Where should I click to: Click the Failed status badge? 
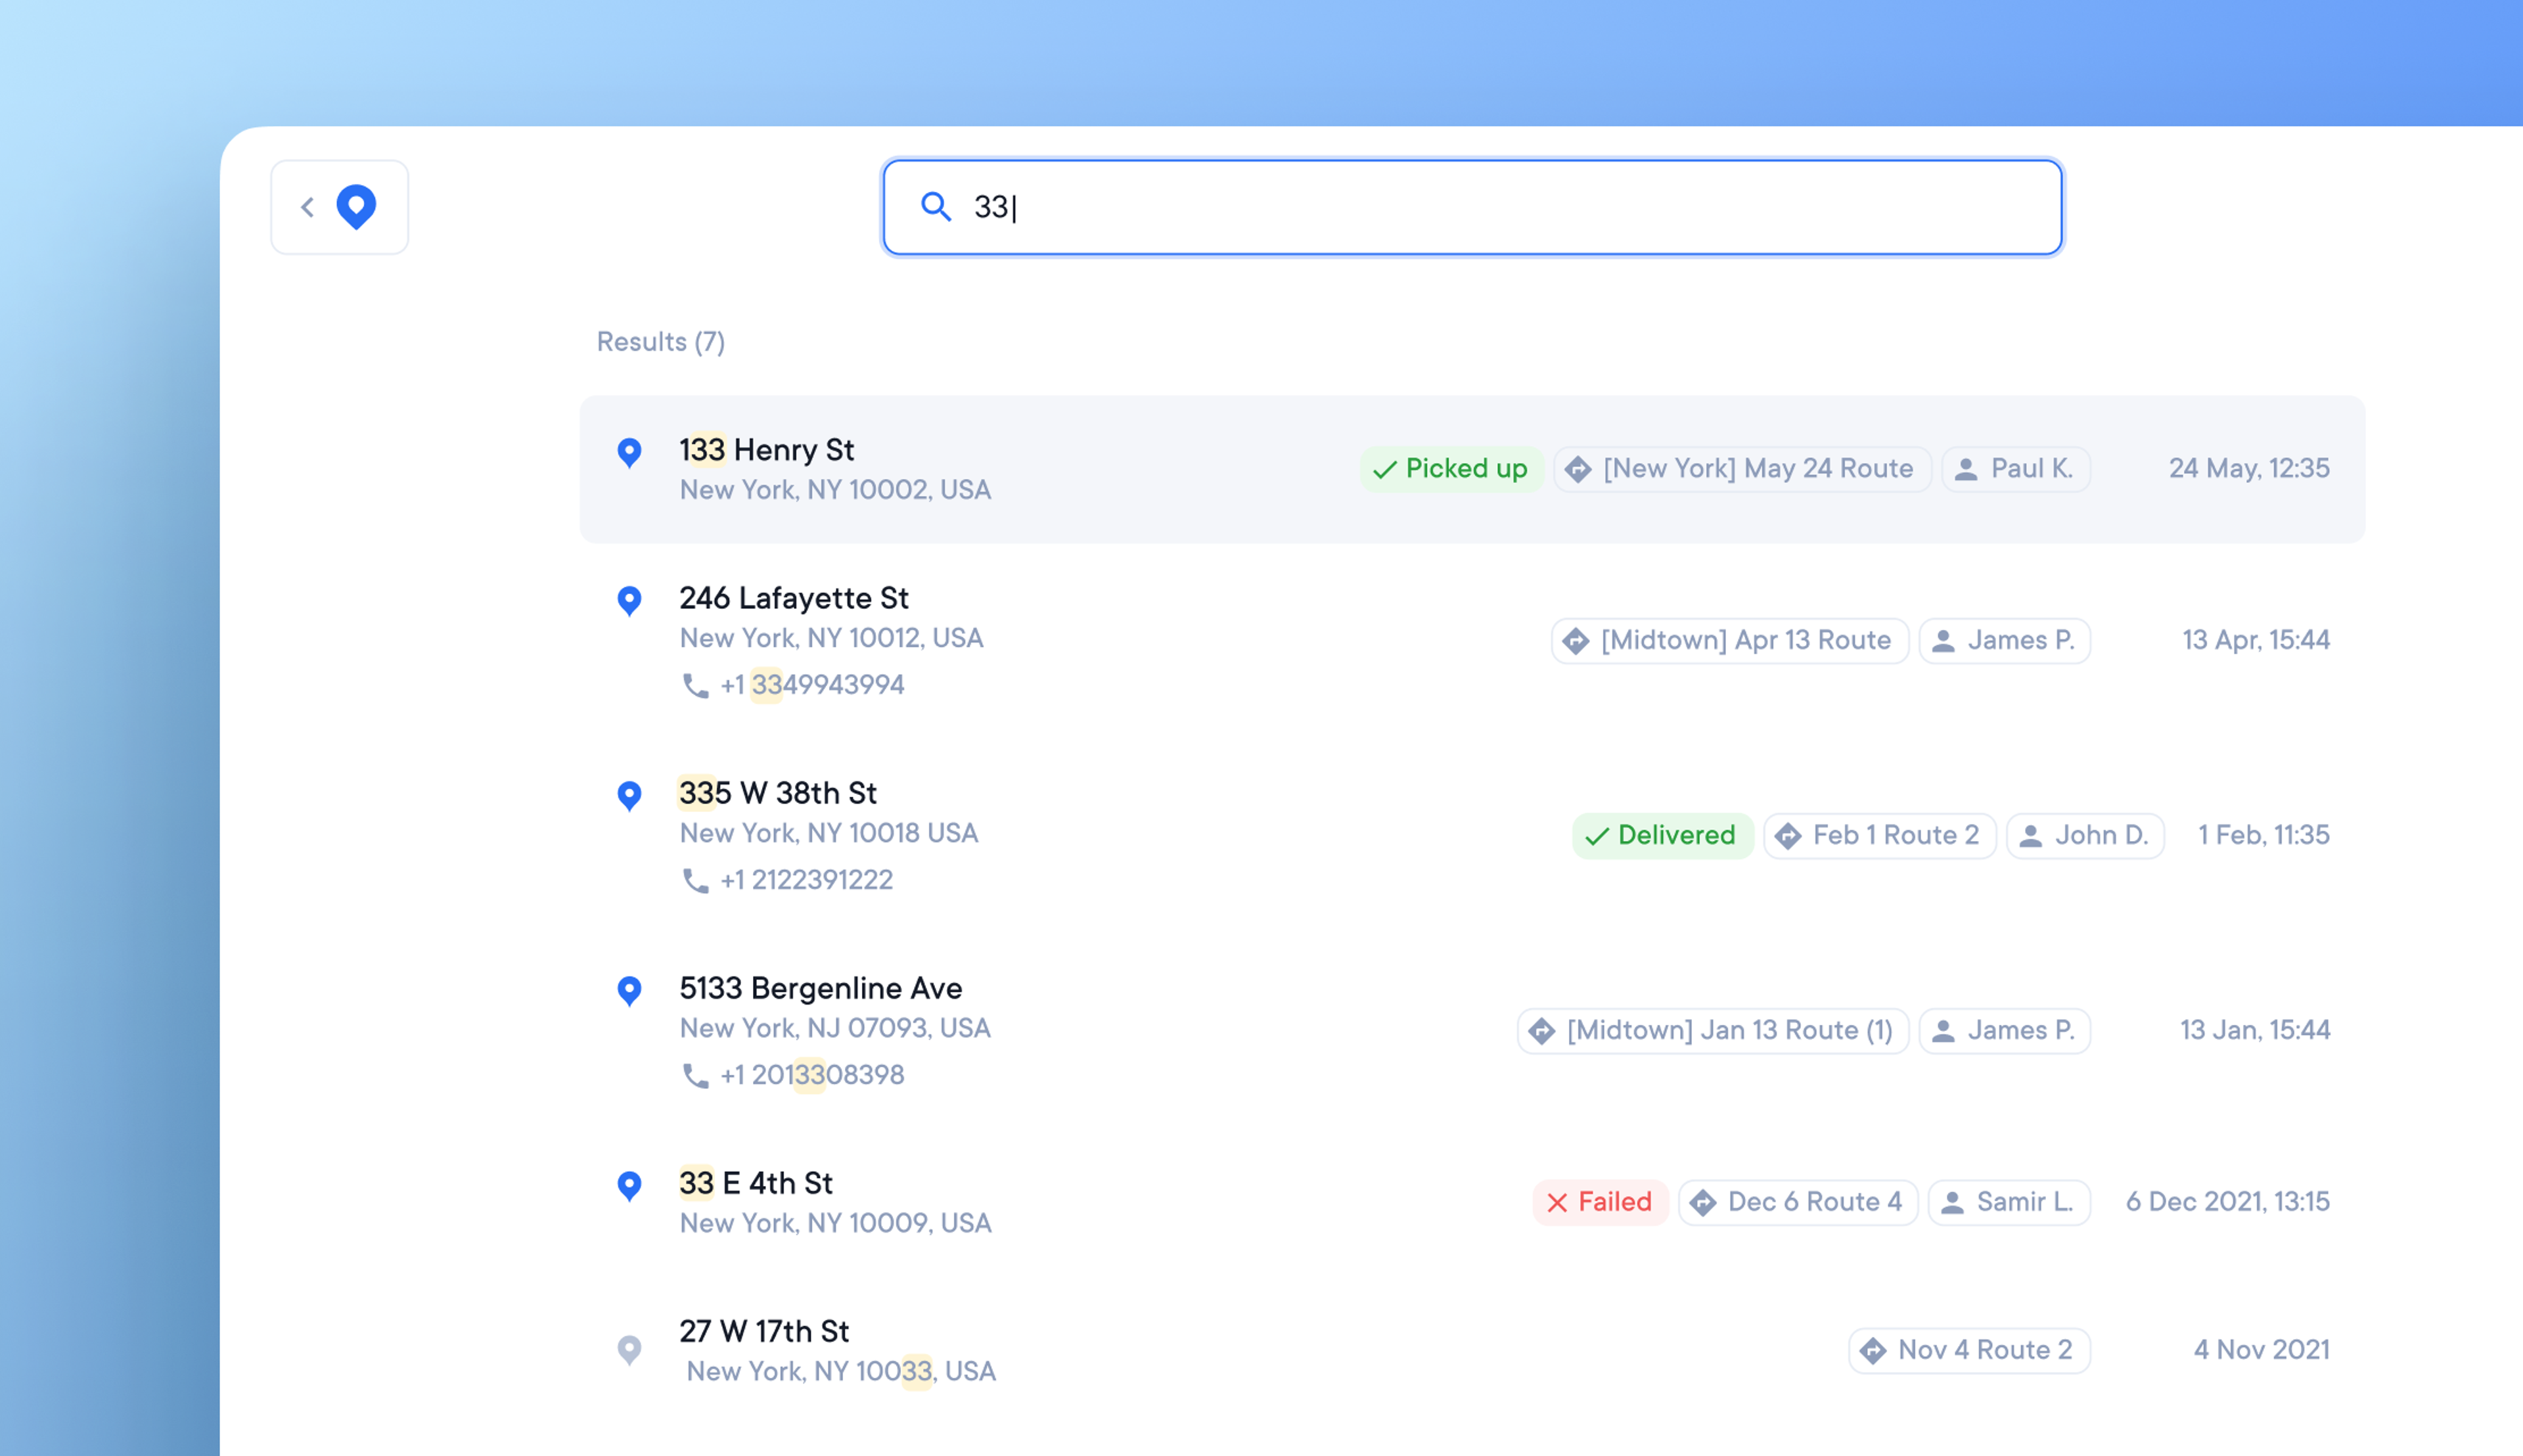click(x=1600, y=1201)
